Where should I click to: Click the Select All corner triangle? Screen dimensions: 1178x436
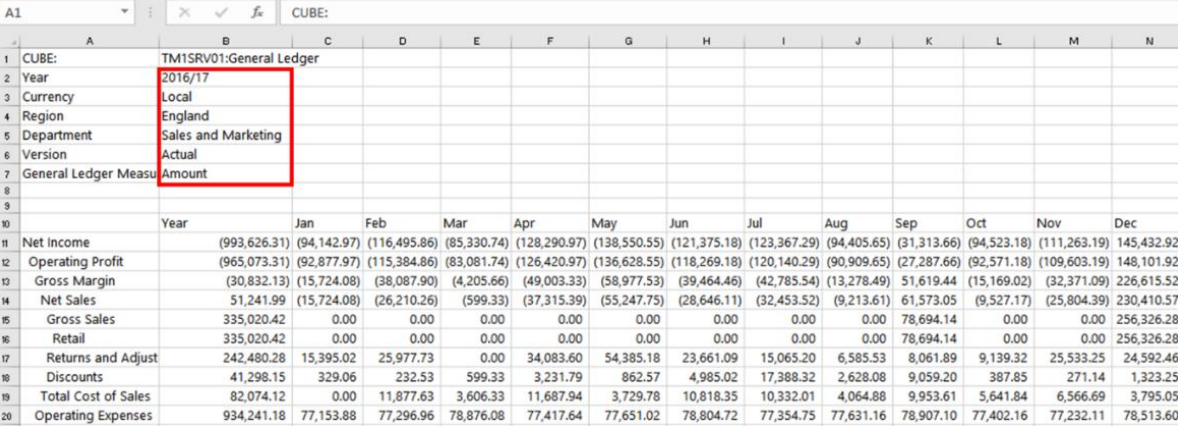(11, 42)
